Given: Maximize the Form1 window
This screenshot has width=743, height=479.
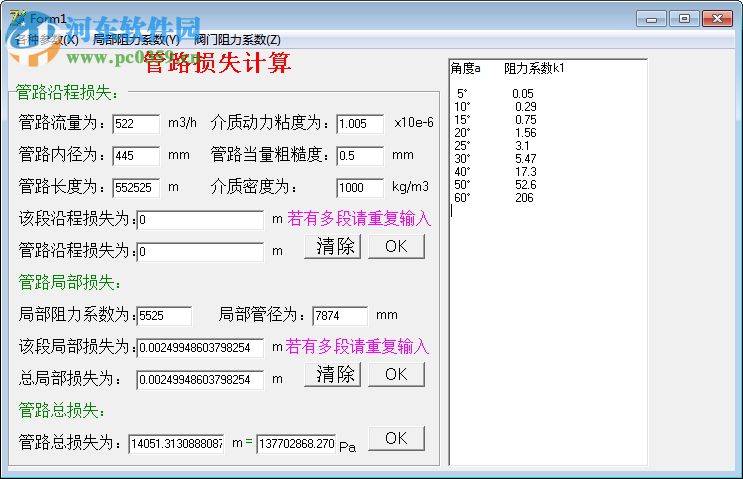Looking at the screenshot, I should (684, 19).
